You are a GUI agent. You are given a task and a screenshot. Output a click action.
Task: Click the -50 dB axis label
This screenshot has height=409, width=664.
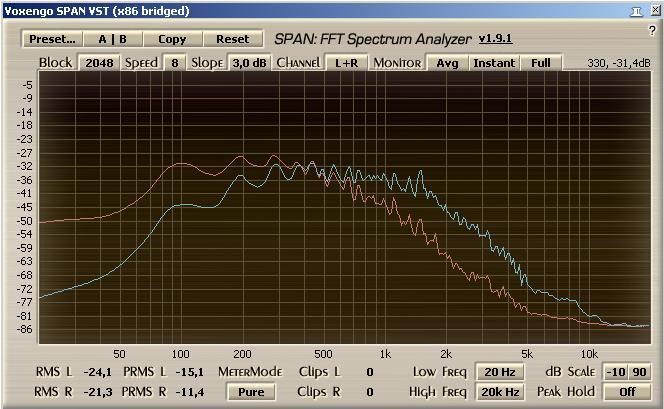point(24,221)
